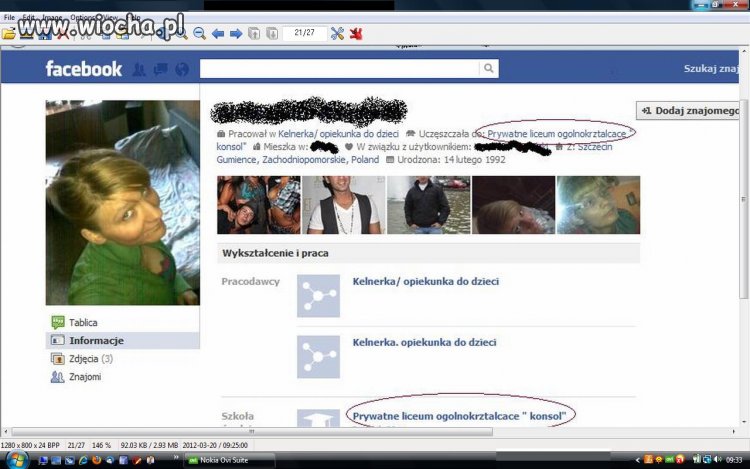Open Facebook friend requests icon

tap(139, 70)
